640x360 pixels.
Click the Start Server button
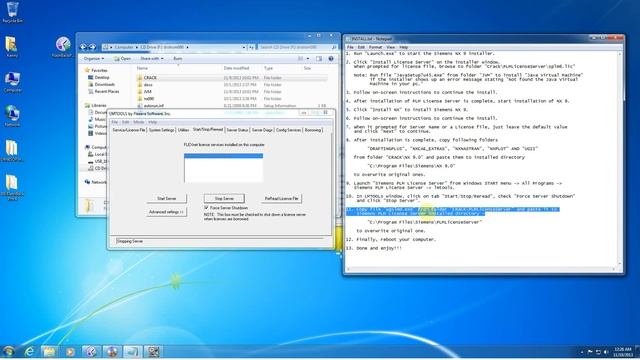(x=167, y=198)
